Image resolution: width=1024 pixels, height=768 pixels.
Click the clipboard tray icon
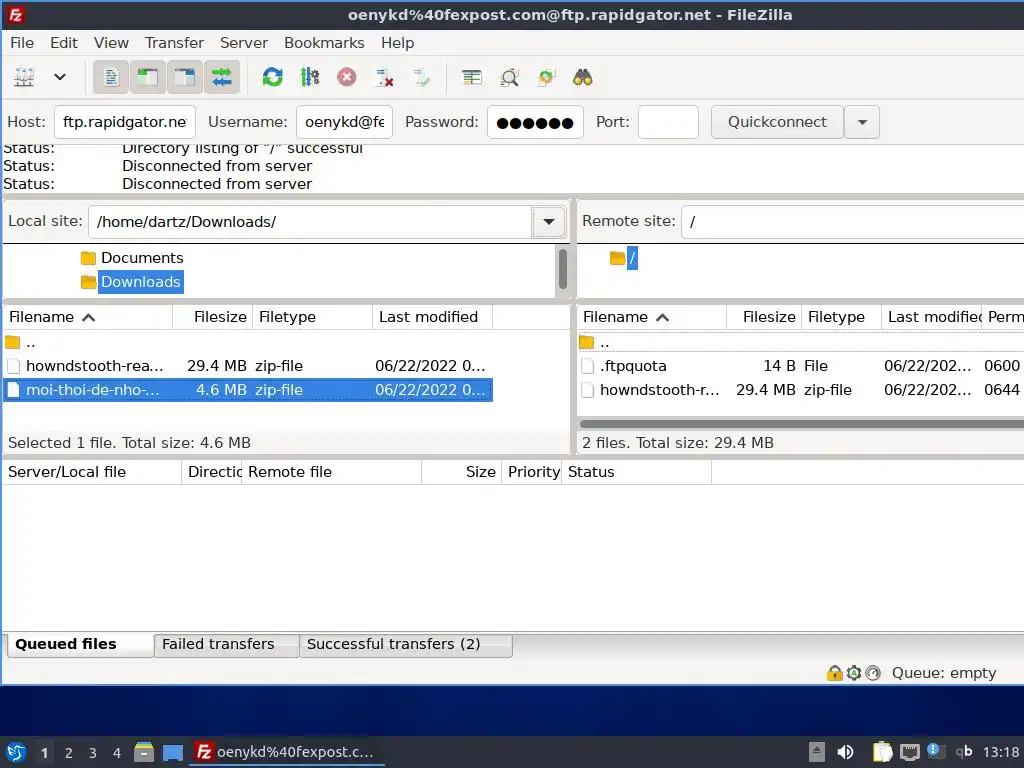coord(882,752)
